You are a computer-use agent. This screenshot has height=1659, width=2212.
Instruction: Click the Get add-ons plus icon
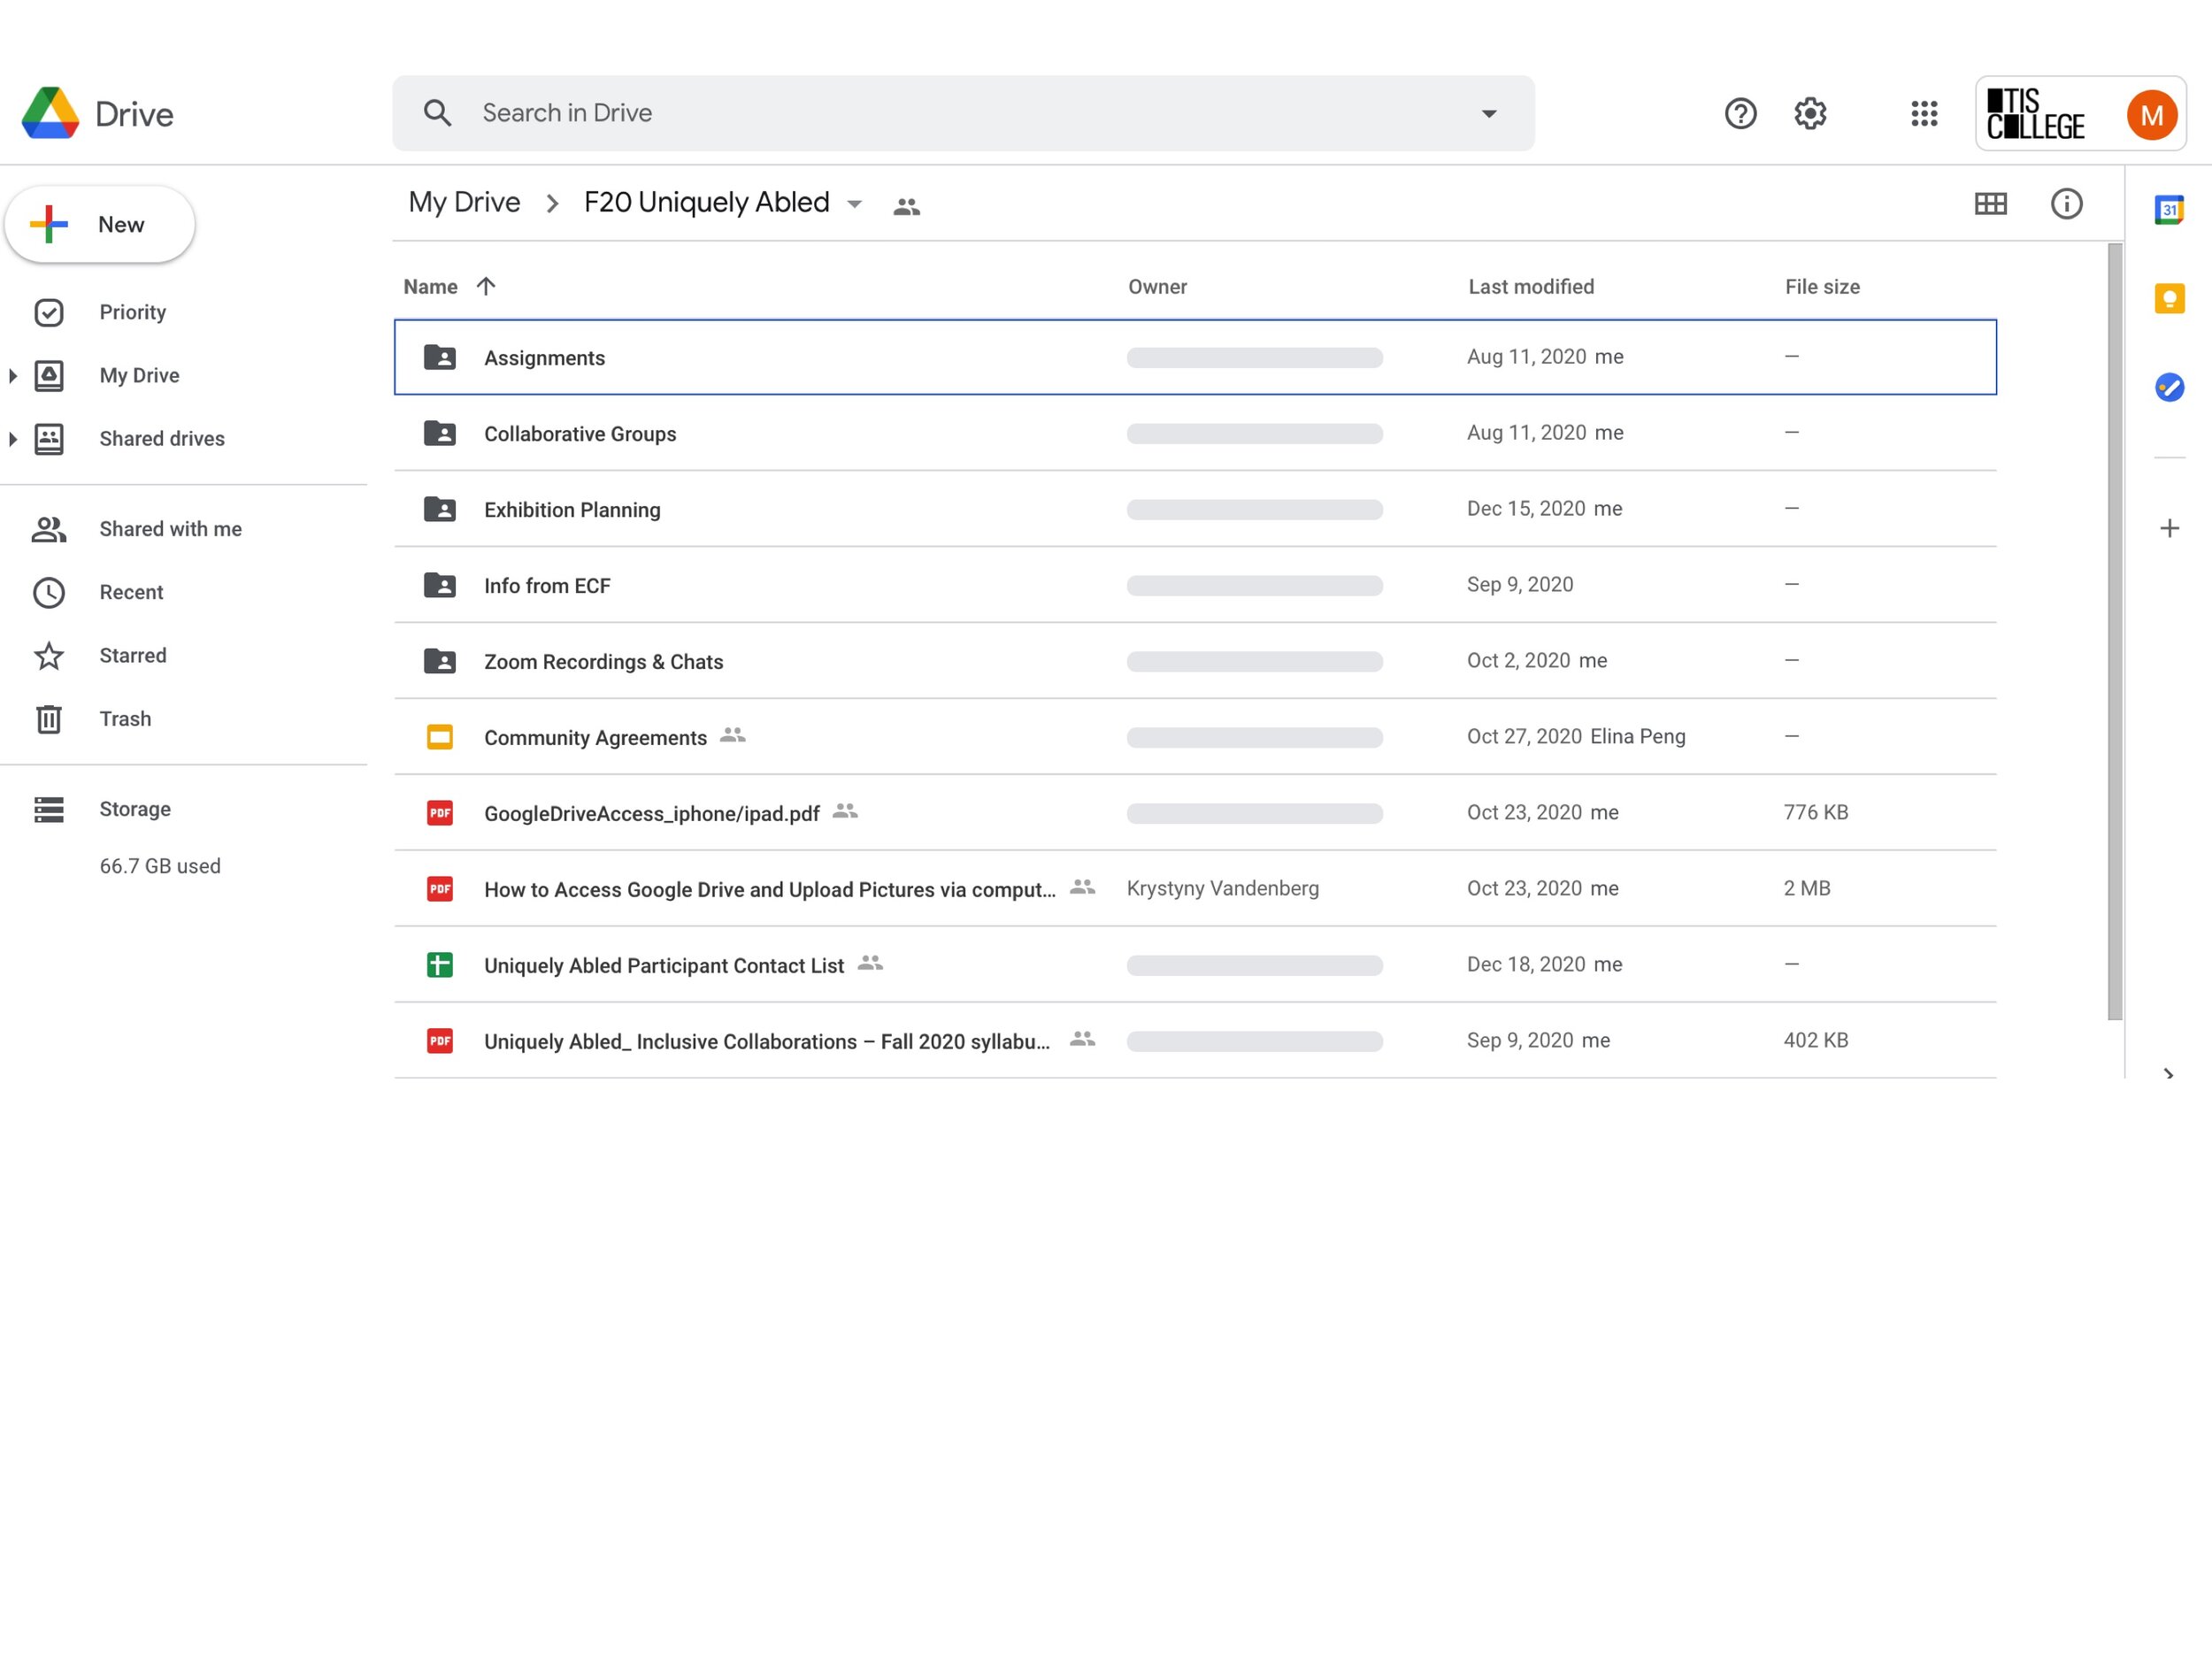tap(2168, 528)
